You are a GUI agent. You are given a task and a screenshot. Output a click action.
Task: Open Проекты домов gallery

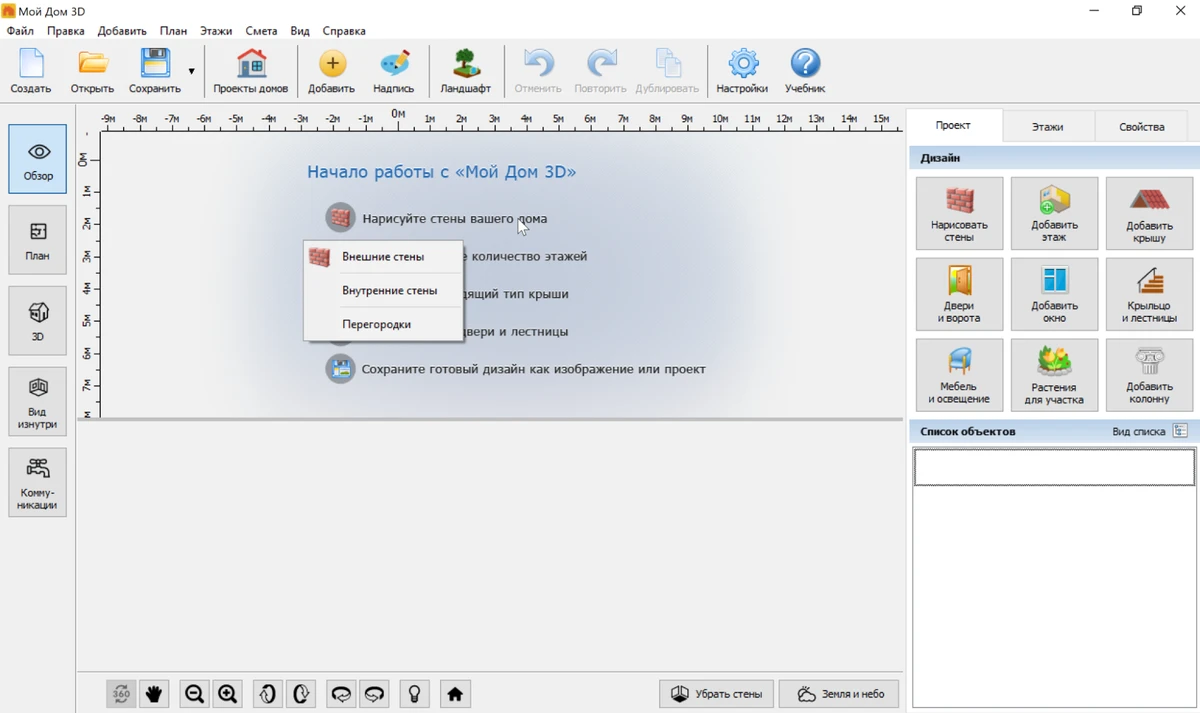point(251,70)
